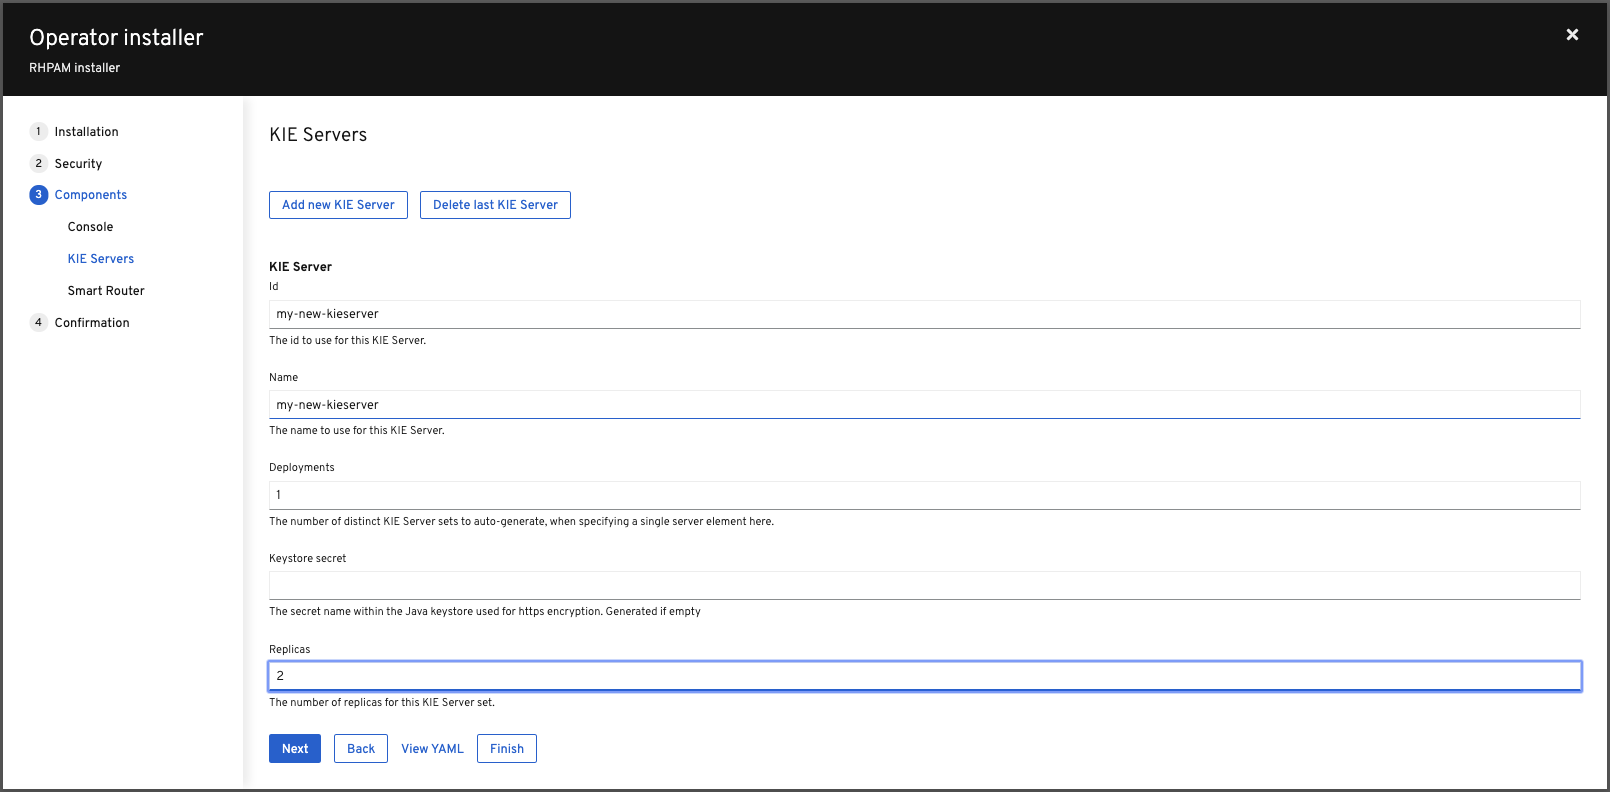Click the 'Replicas' field label

pyautogui.click(x=290, y=650)
